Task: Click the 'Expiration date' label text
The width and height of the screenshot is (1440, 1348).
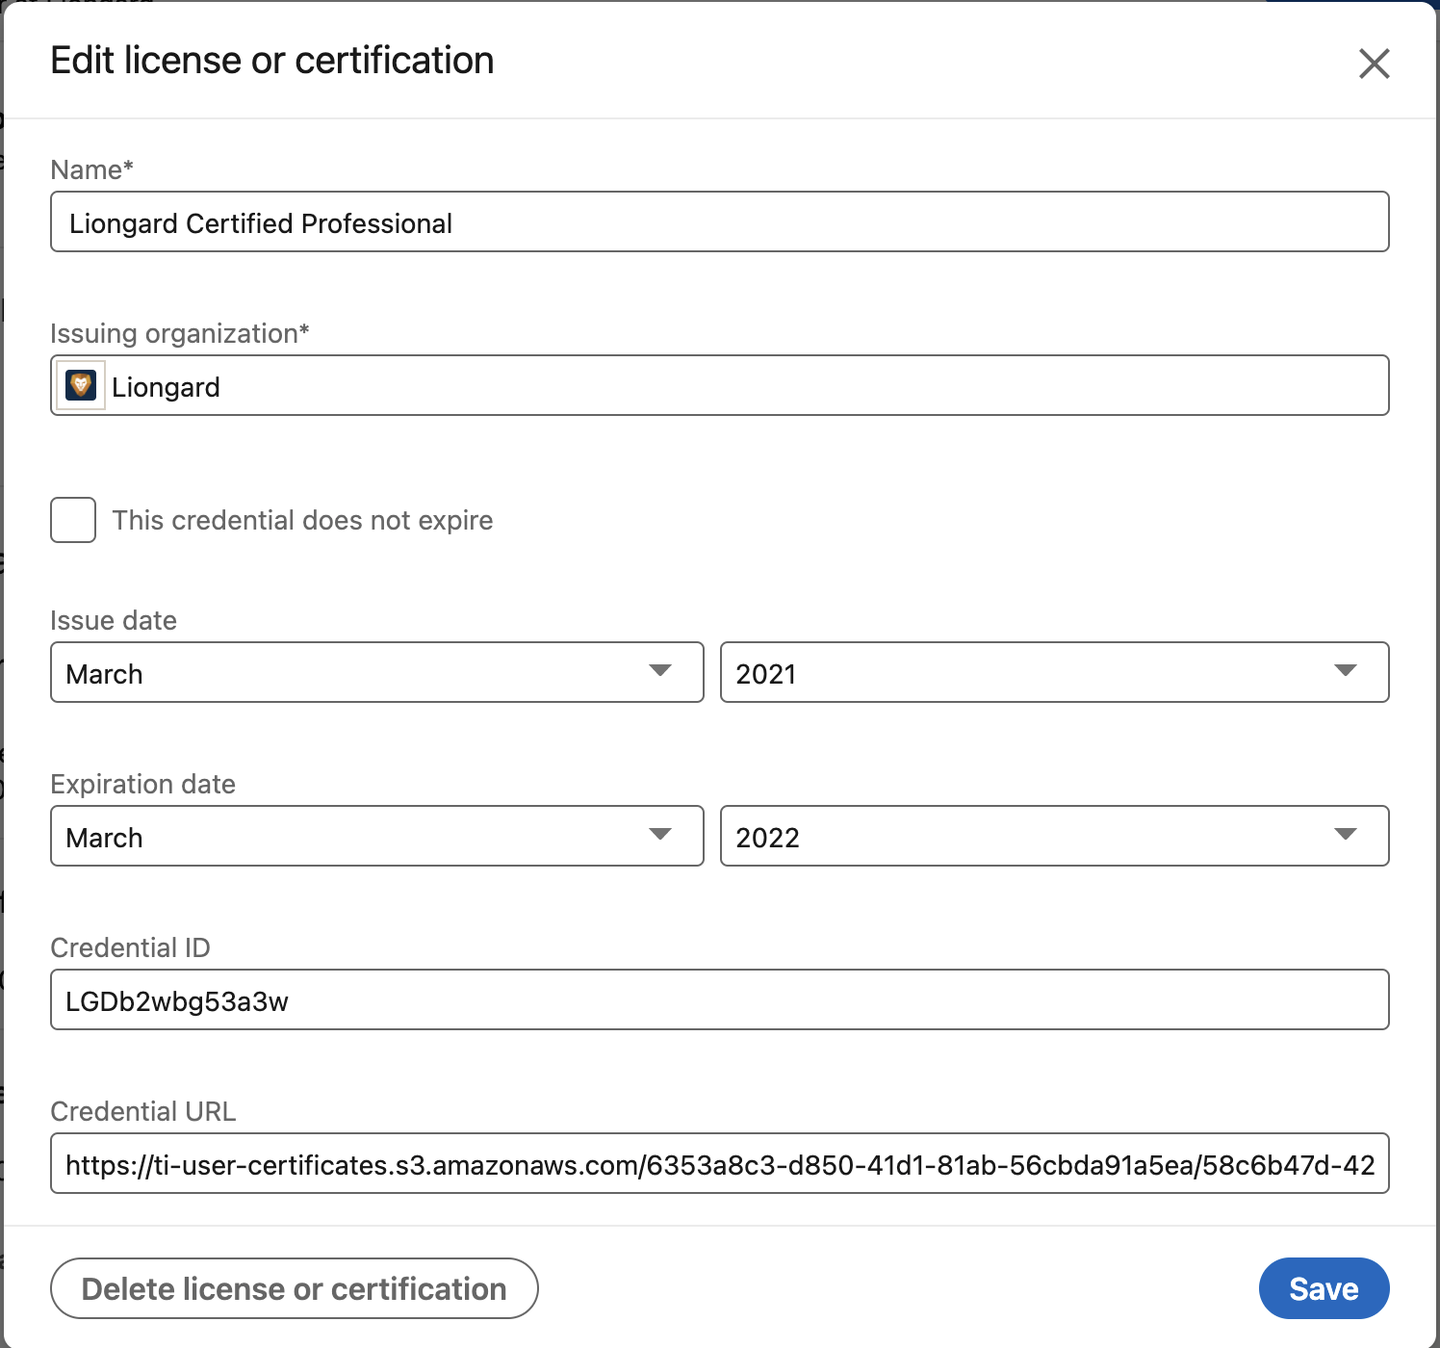Action: 143,784
